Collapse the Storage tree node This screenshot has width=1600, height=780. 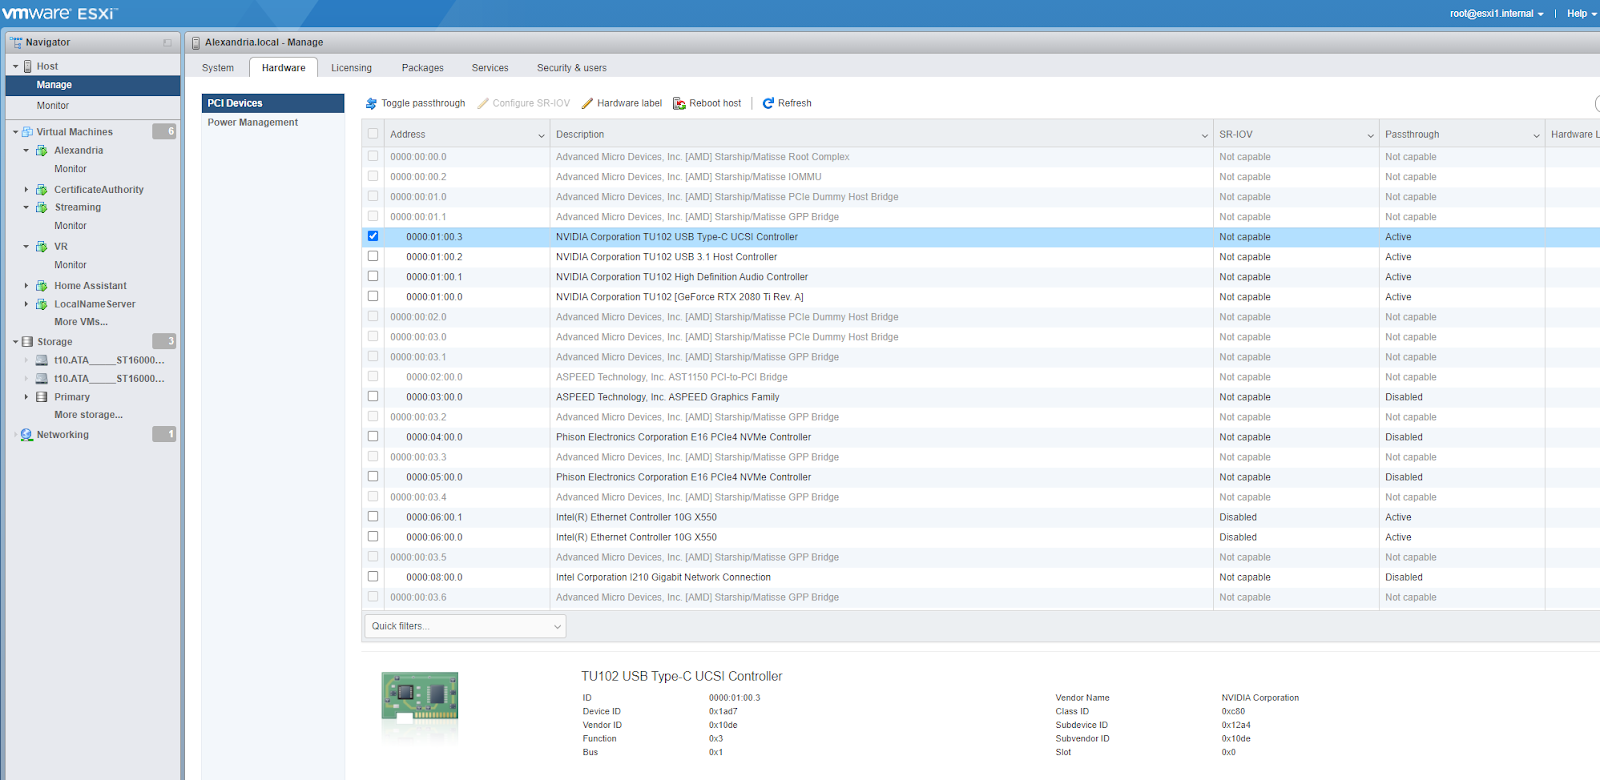pos(15,342)
